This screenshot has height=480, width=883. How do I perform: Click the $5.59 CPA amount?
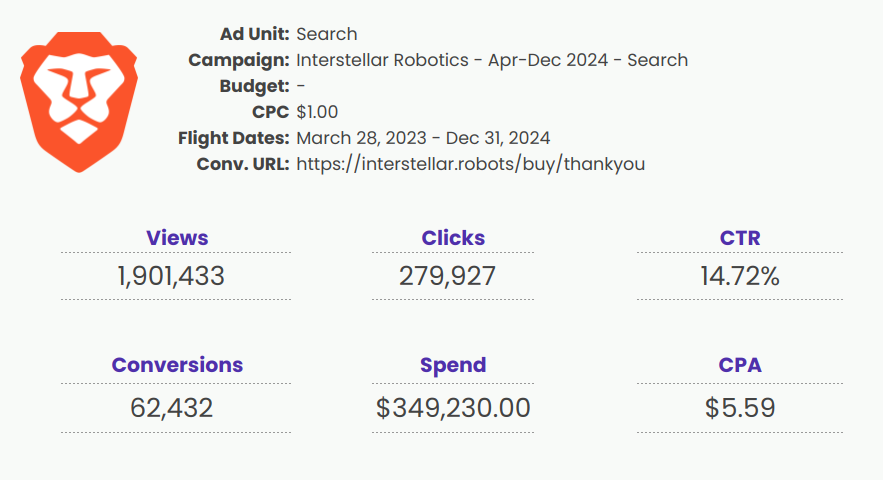740,408
